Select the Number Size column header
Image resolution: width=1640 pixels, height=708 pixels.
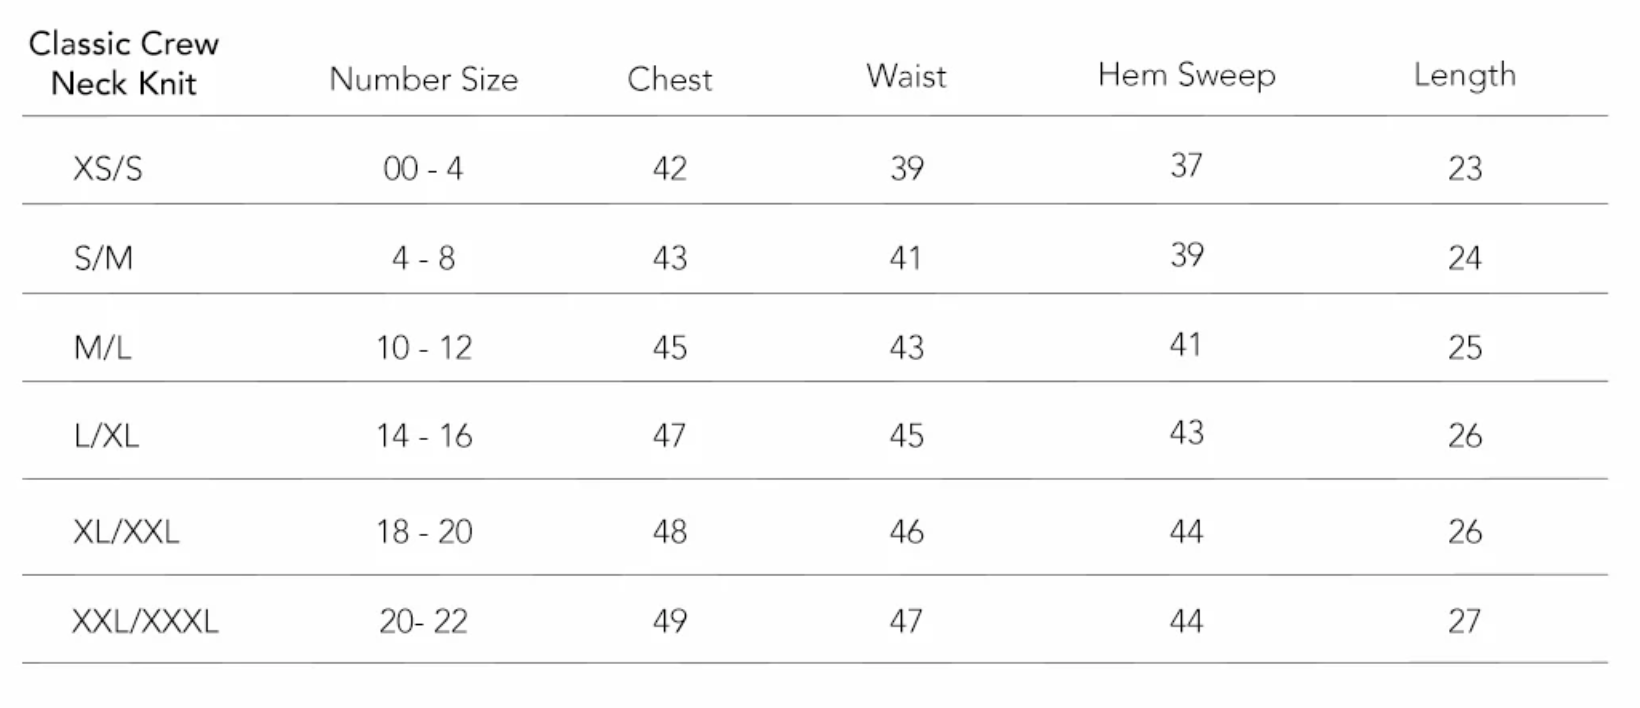pyautogui.click(x=424, y=79)
